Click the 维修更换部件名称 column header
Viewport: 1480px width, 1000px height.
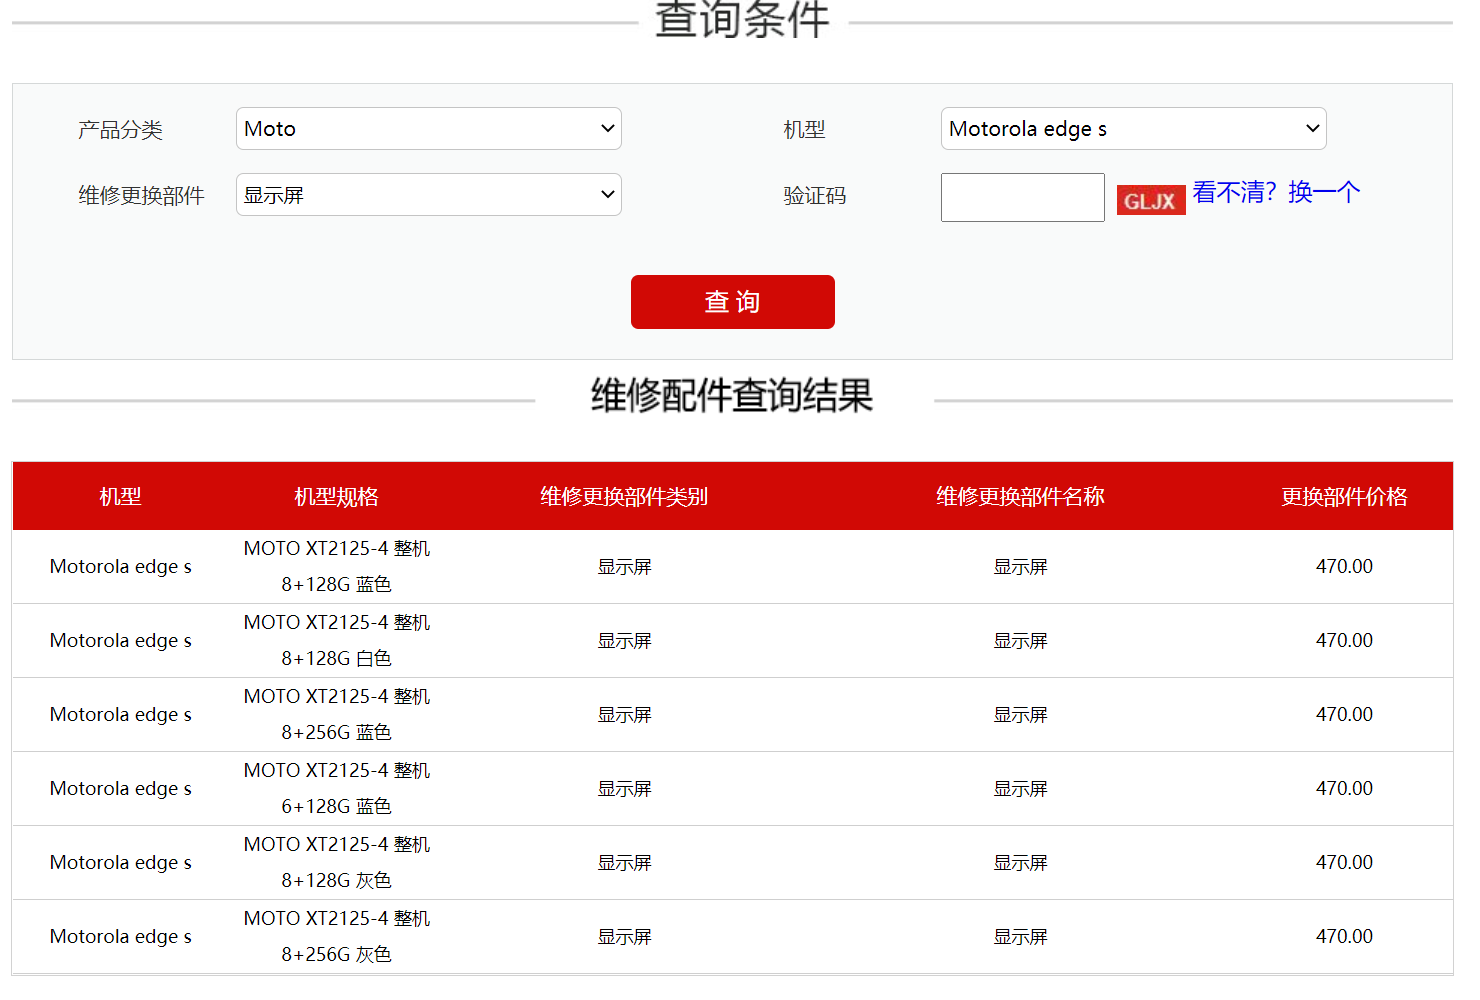1020,497
